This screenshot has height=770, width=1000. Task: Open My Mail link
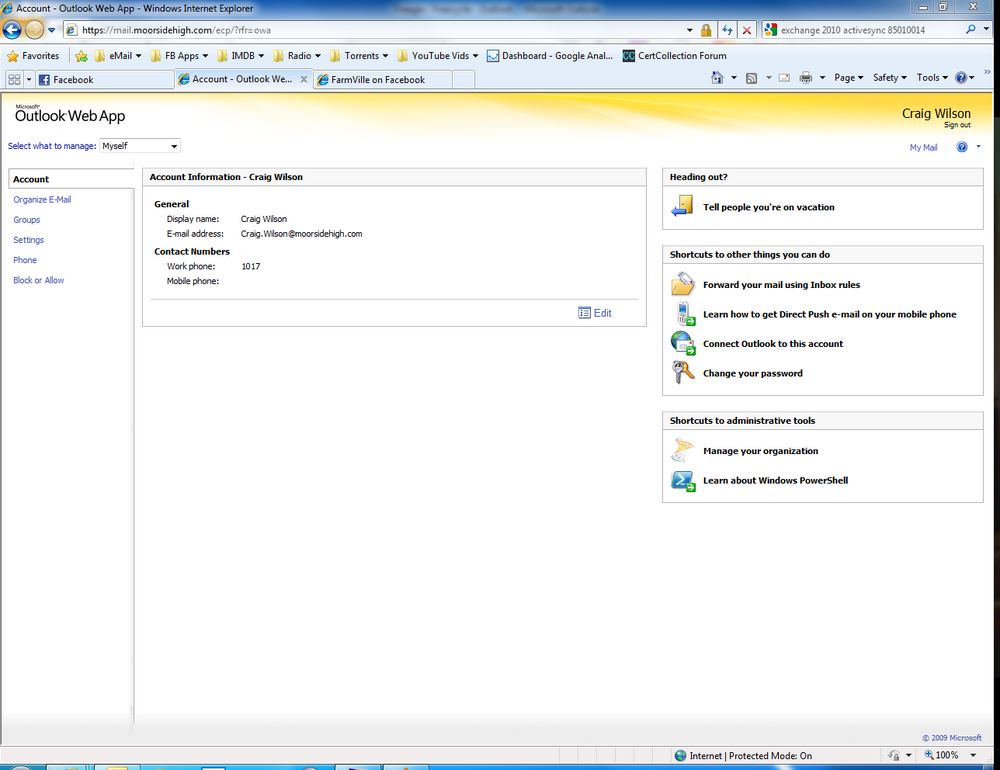click(x=923, y=147)
